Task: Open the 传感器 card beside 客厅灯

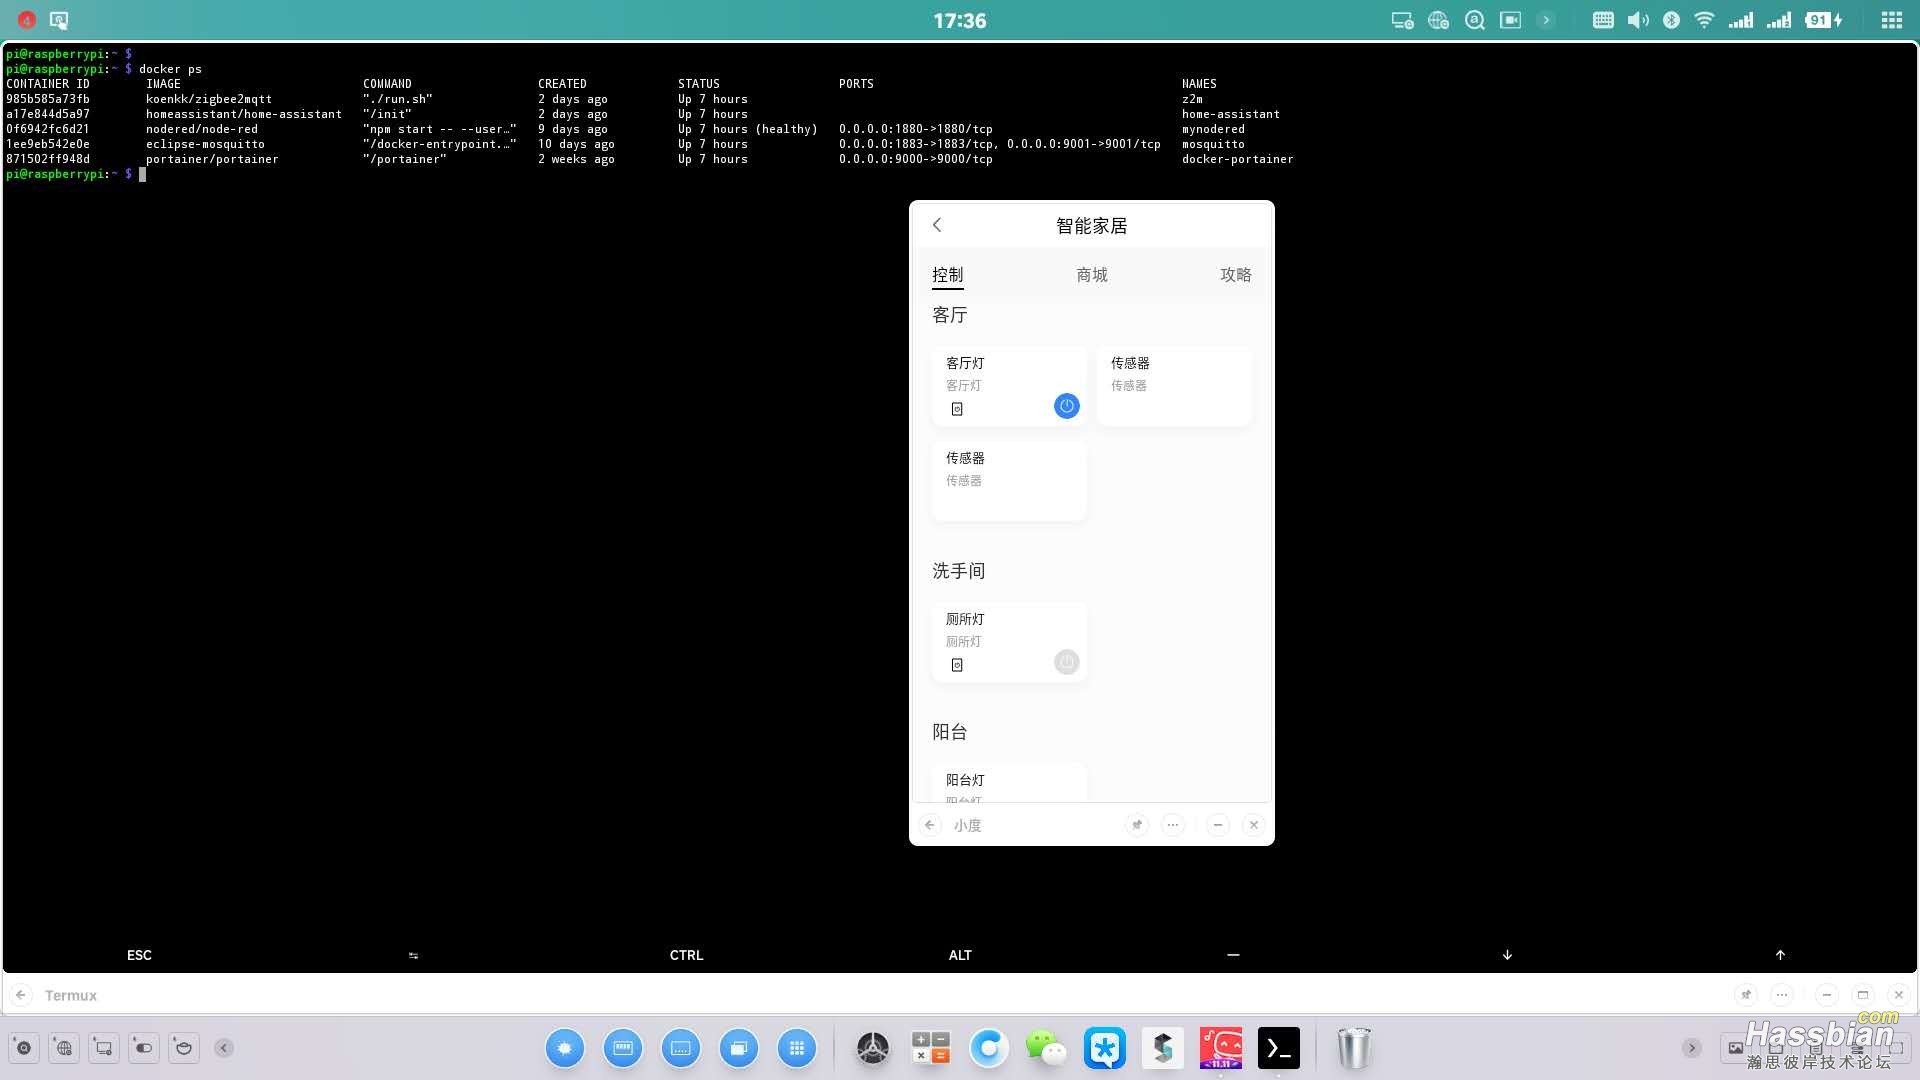Action: click(1174, 386)
